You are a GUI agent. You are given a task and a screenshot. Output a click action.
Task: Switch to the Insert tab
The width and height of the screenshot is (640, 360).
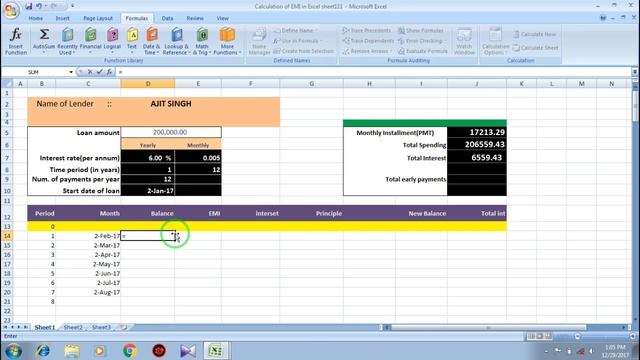click(62, 18)
